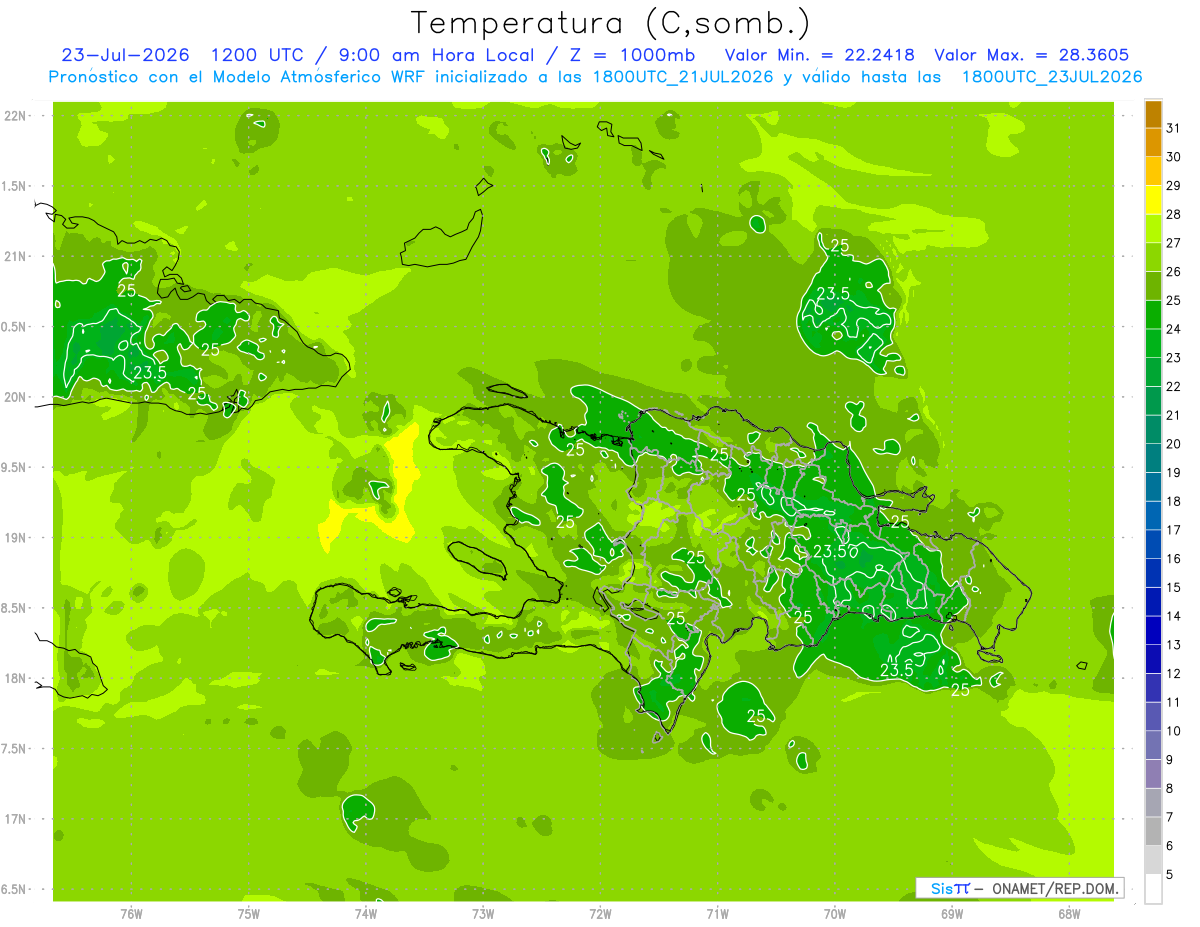Select the date text '23-Jul-2026'
This screenshot has width=1200, height=927.
point(125,55)
